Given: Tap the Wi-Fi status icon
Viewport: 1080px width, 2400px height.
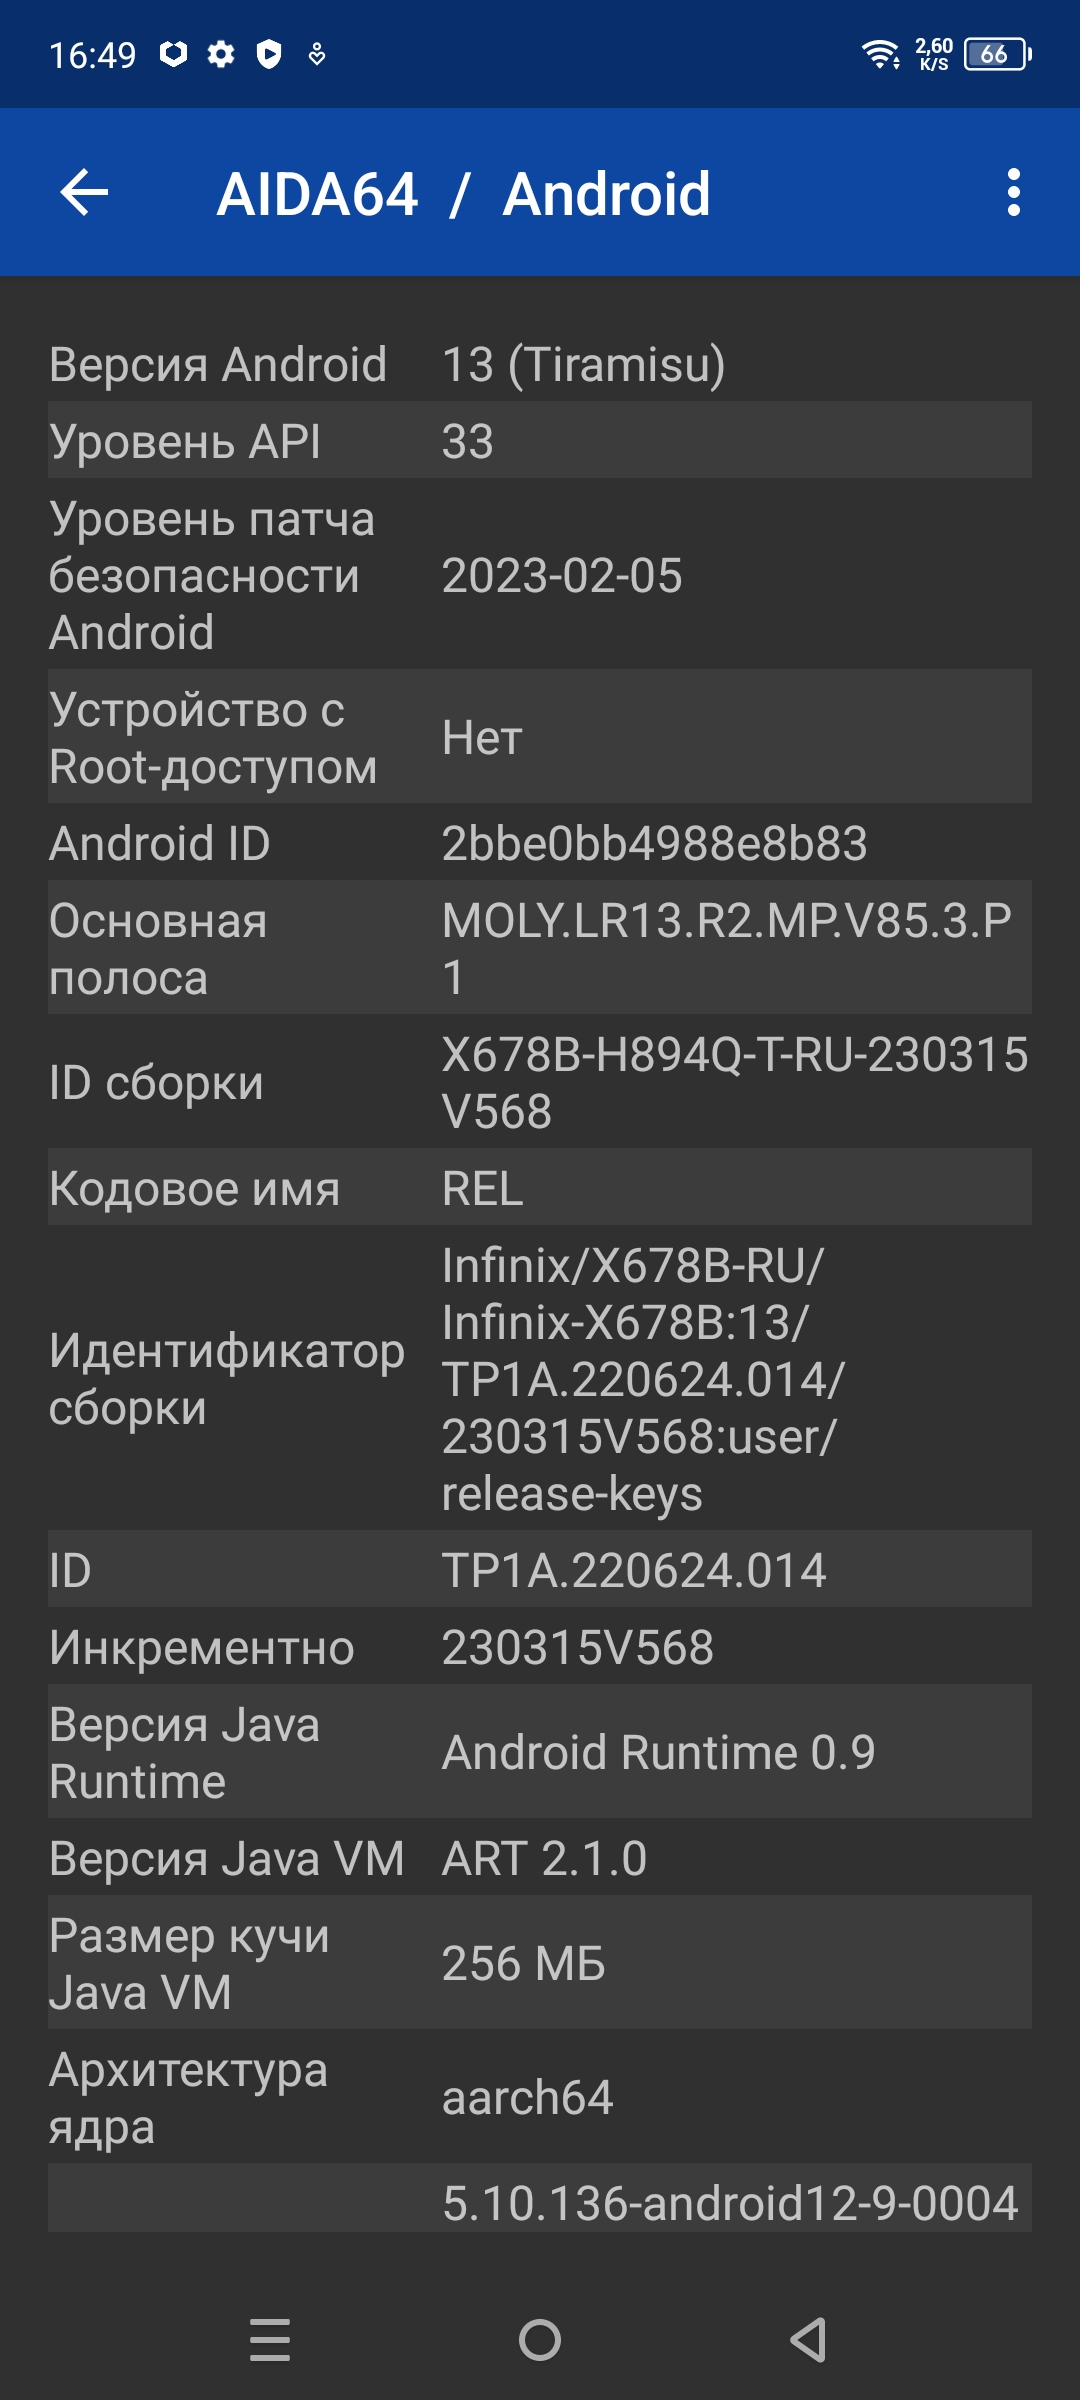Looking at the screenshot, I should [881, 54].
